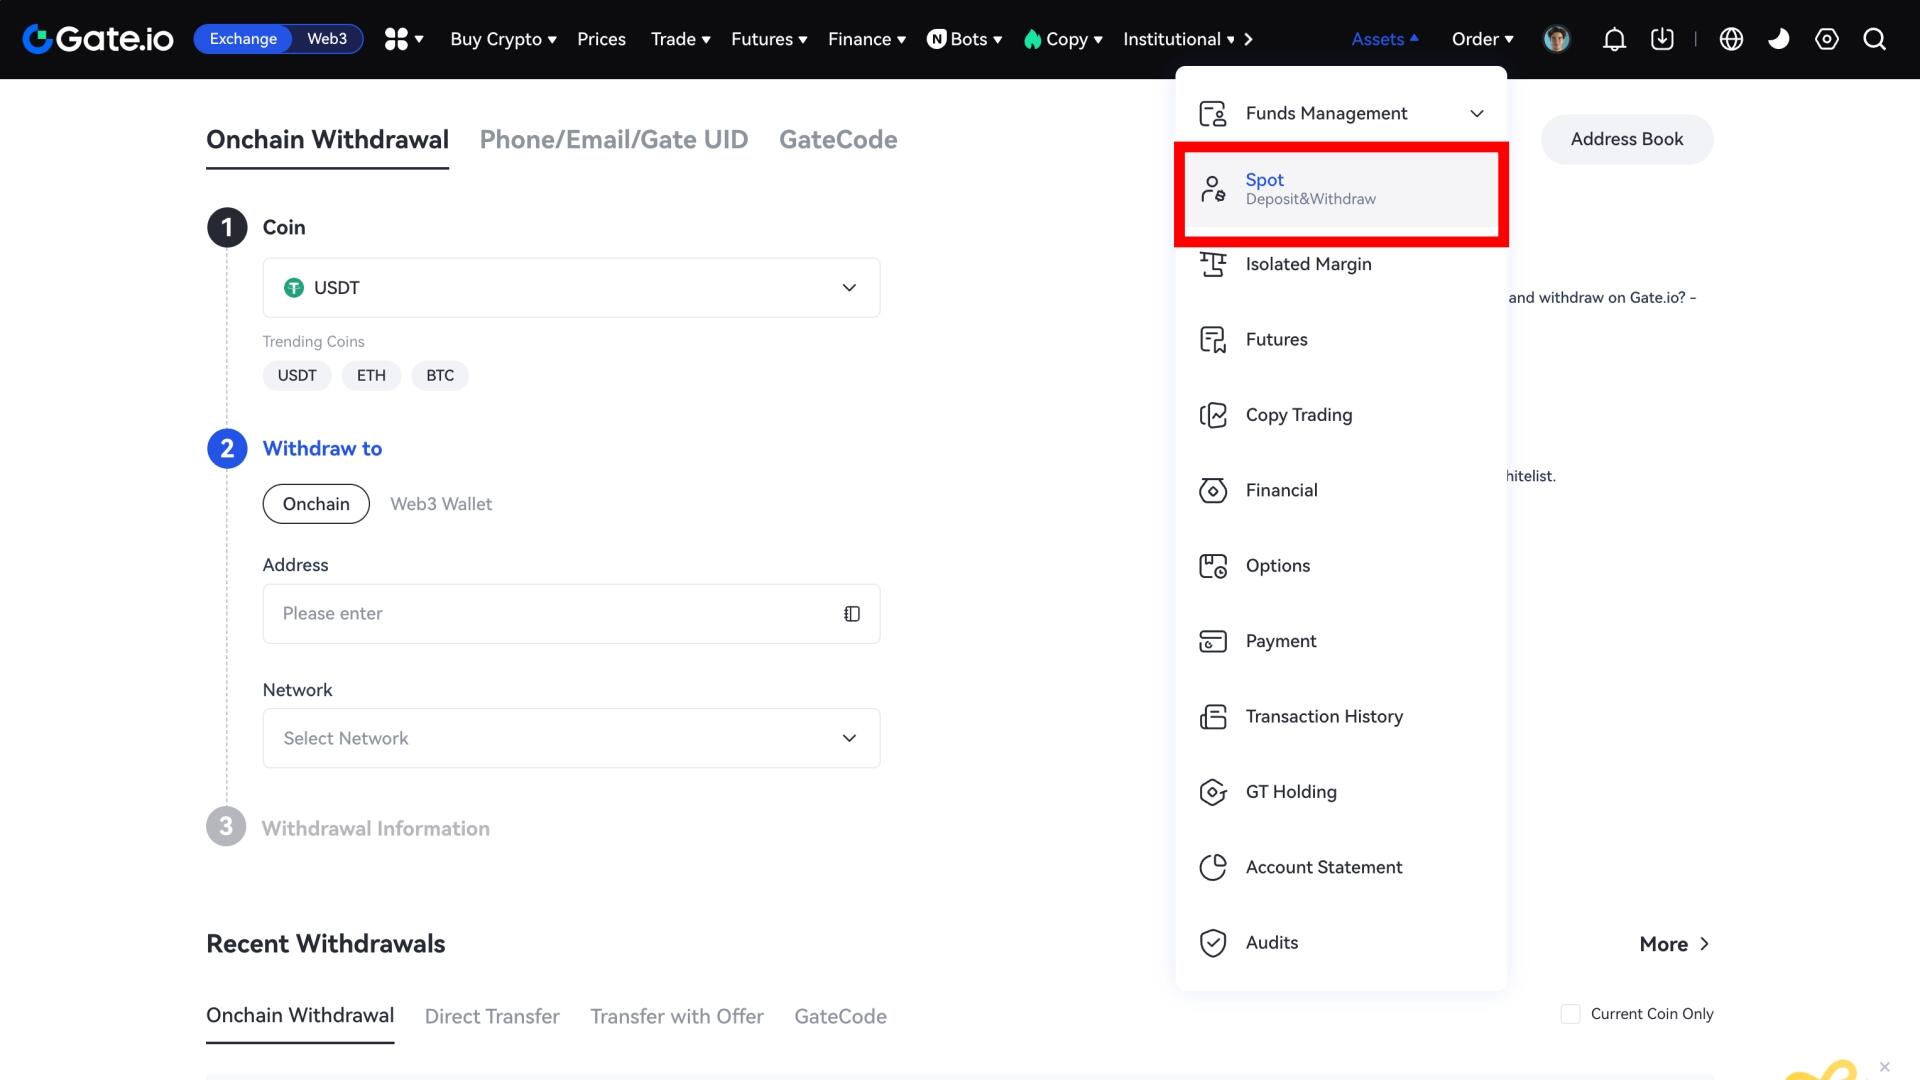Click the Copy Trading icon
Viewport: 1920px width, 1080px height.
[1213, 415]
